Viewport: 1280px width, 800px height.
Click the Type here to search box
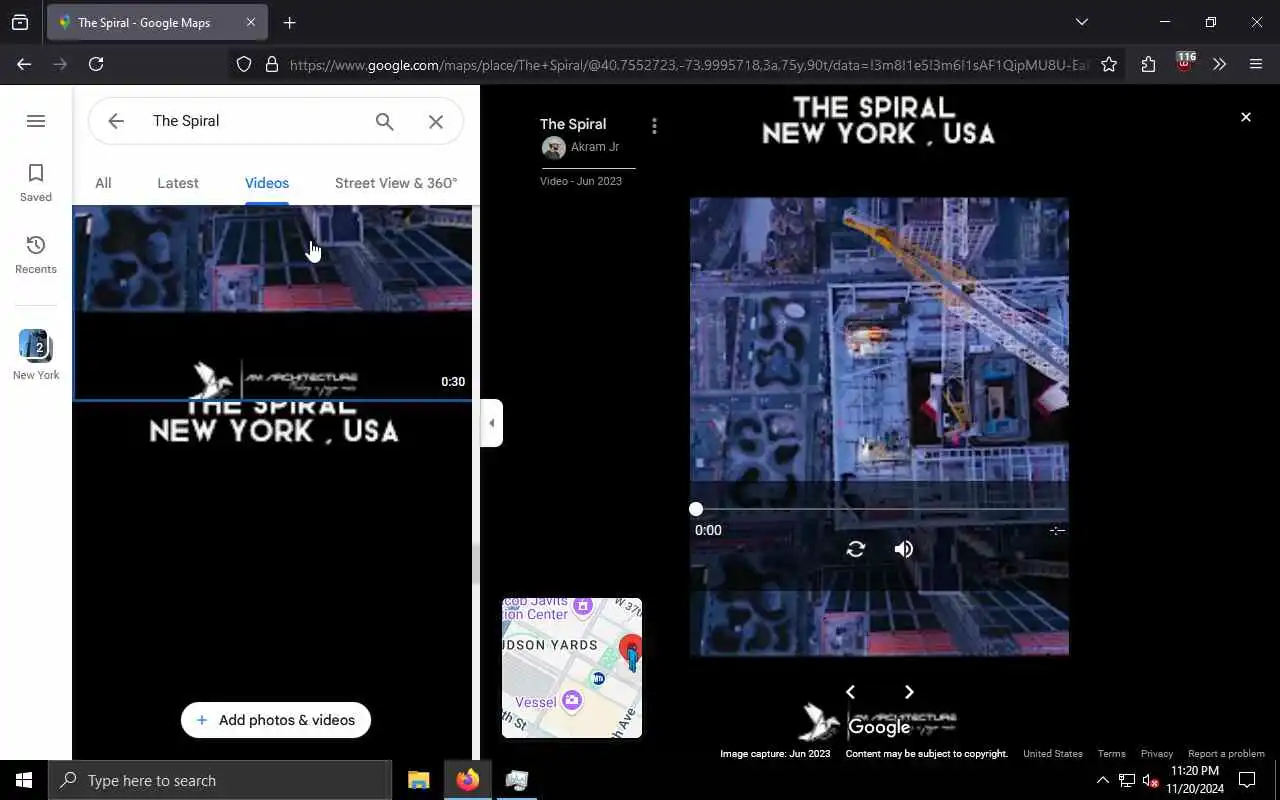click(x=220, y=781)
